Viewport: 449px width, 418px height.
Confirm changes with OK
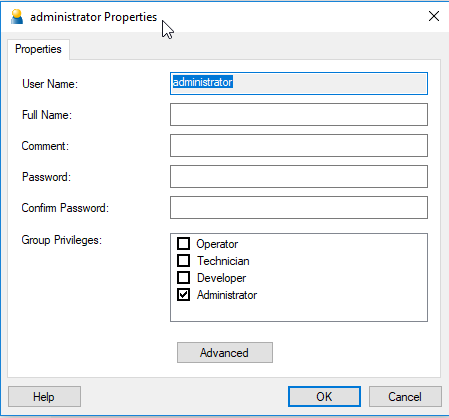click(324, 397)
